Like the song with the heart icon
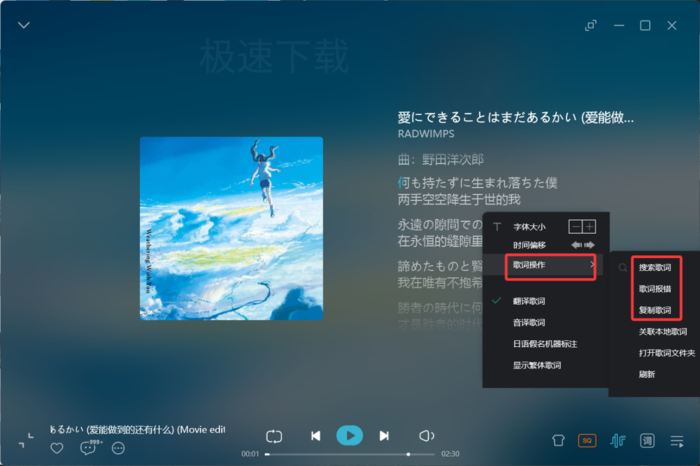This screenshot has height=466, width=700. pos(57,448)
